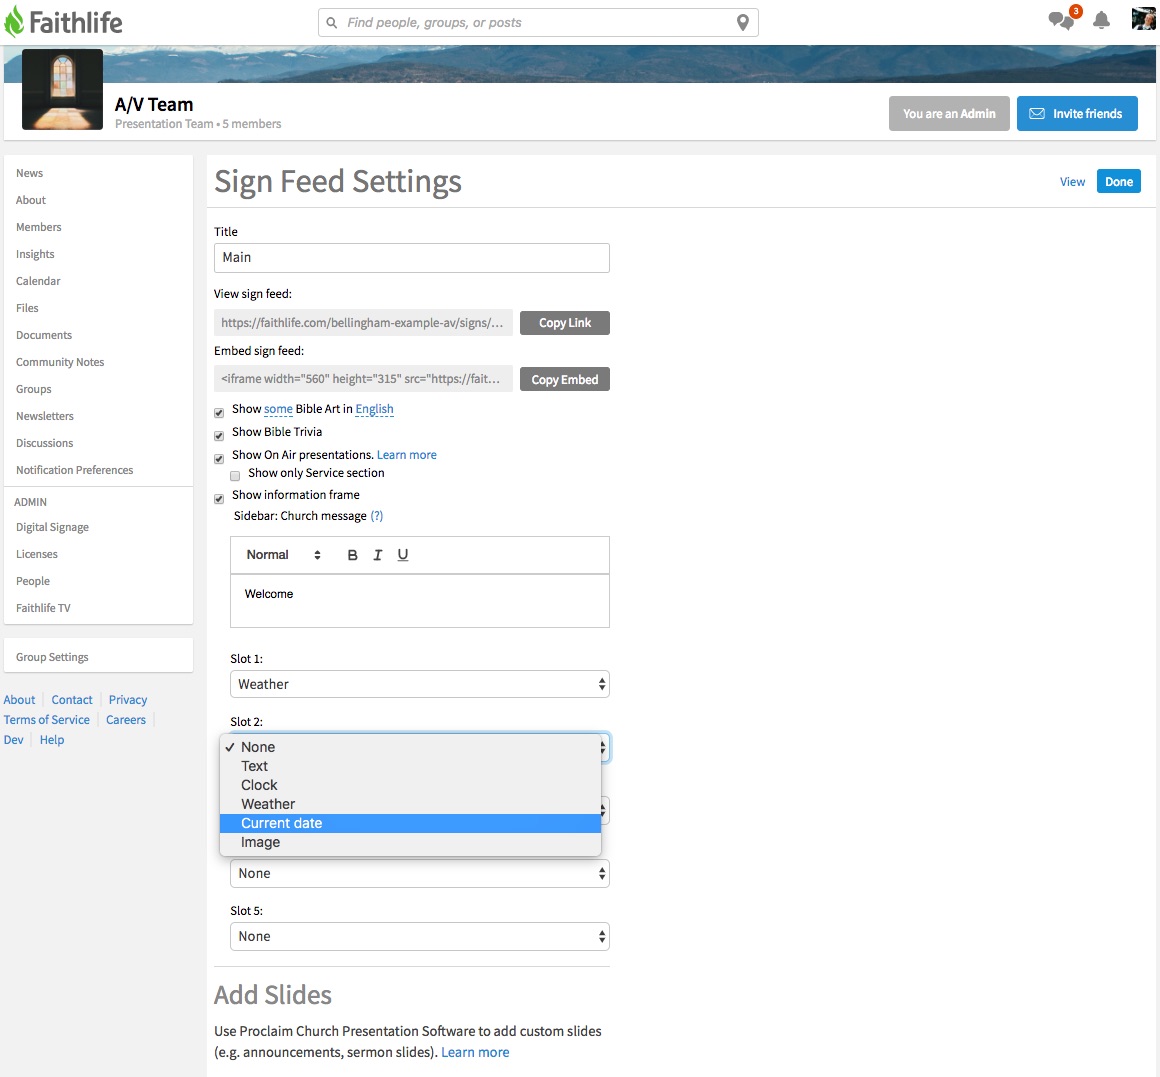Screen dimensions: 1160x1077
Task: Choose Current date in the Slot 2 list
Action: pyautogui.click(x=410, y=823)
